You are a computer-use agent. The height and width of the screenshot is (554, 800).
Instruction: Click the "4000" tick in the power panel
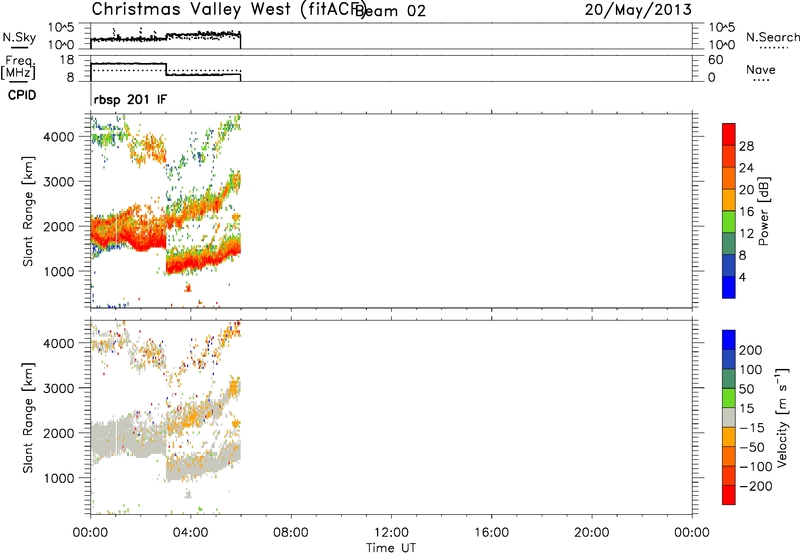pyautogui.click(x=59, y=137)
